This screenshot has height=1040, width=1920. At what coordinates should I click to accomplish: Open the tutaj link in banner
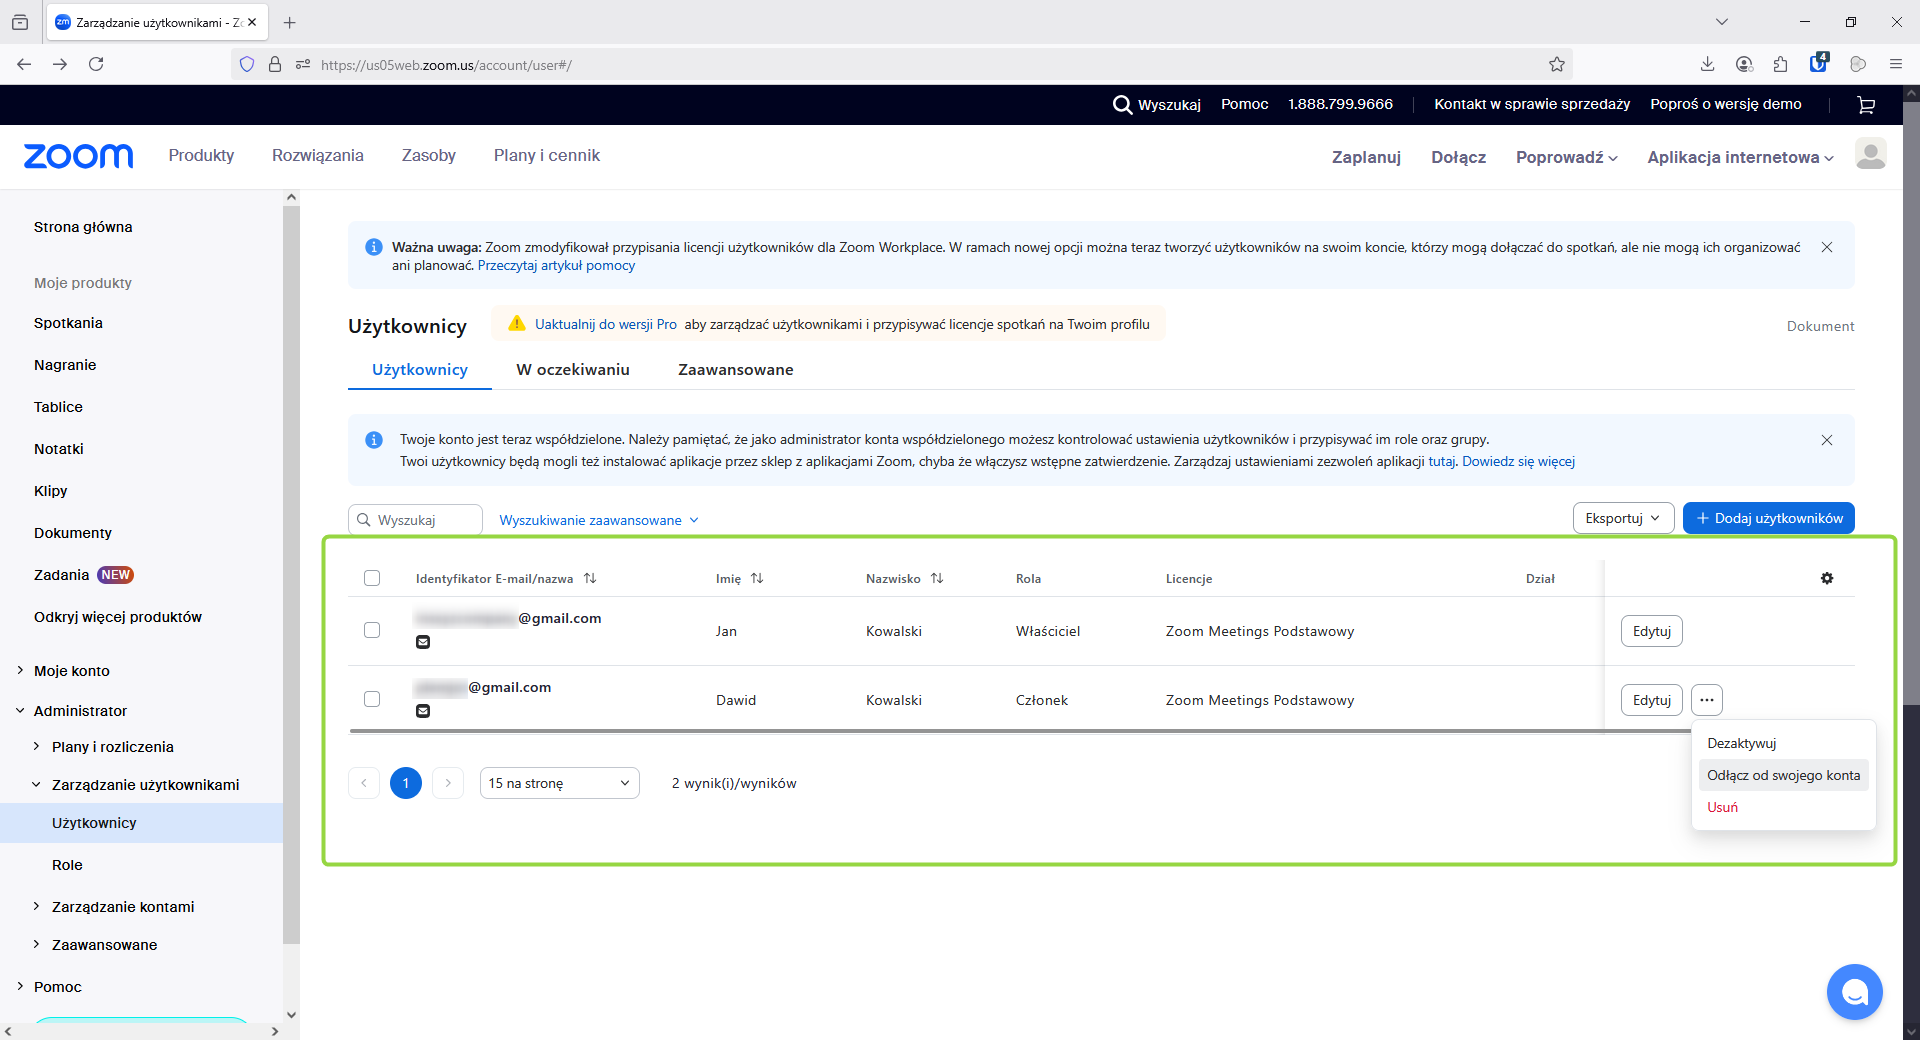tap(1441, 461)
